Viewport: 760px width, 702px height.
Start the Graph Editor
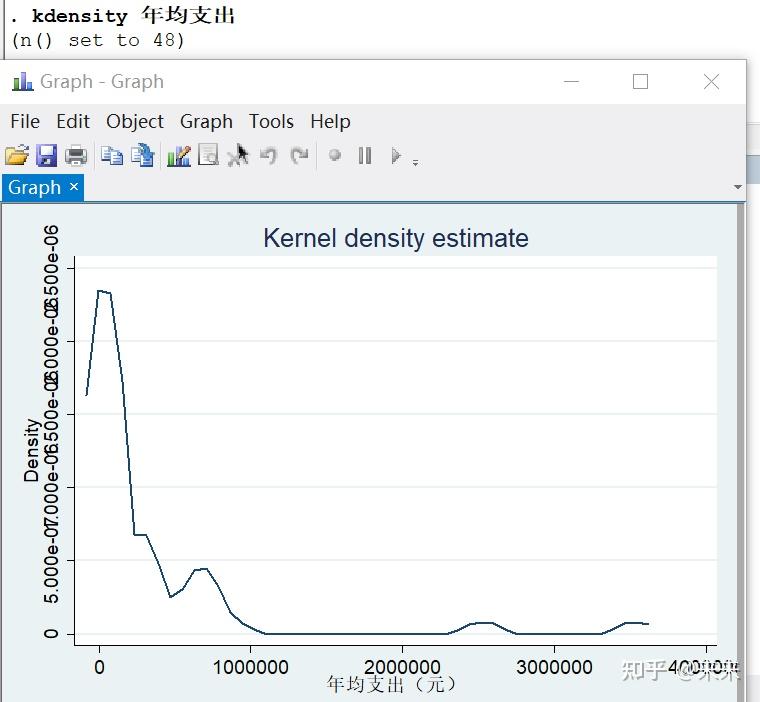(179, 156)
